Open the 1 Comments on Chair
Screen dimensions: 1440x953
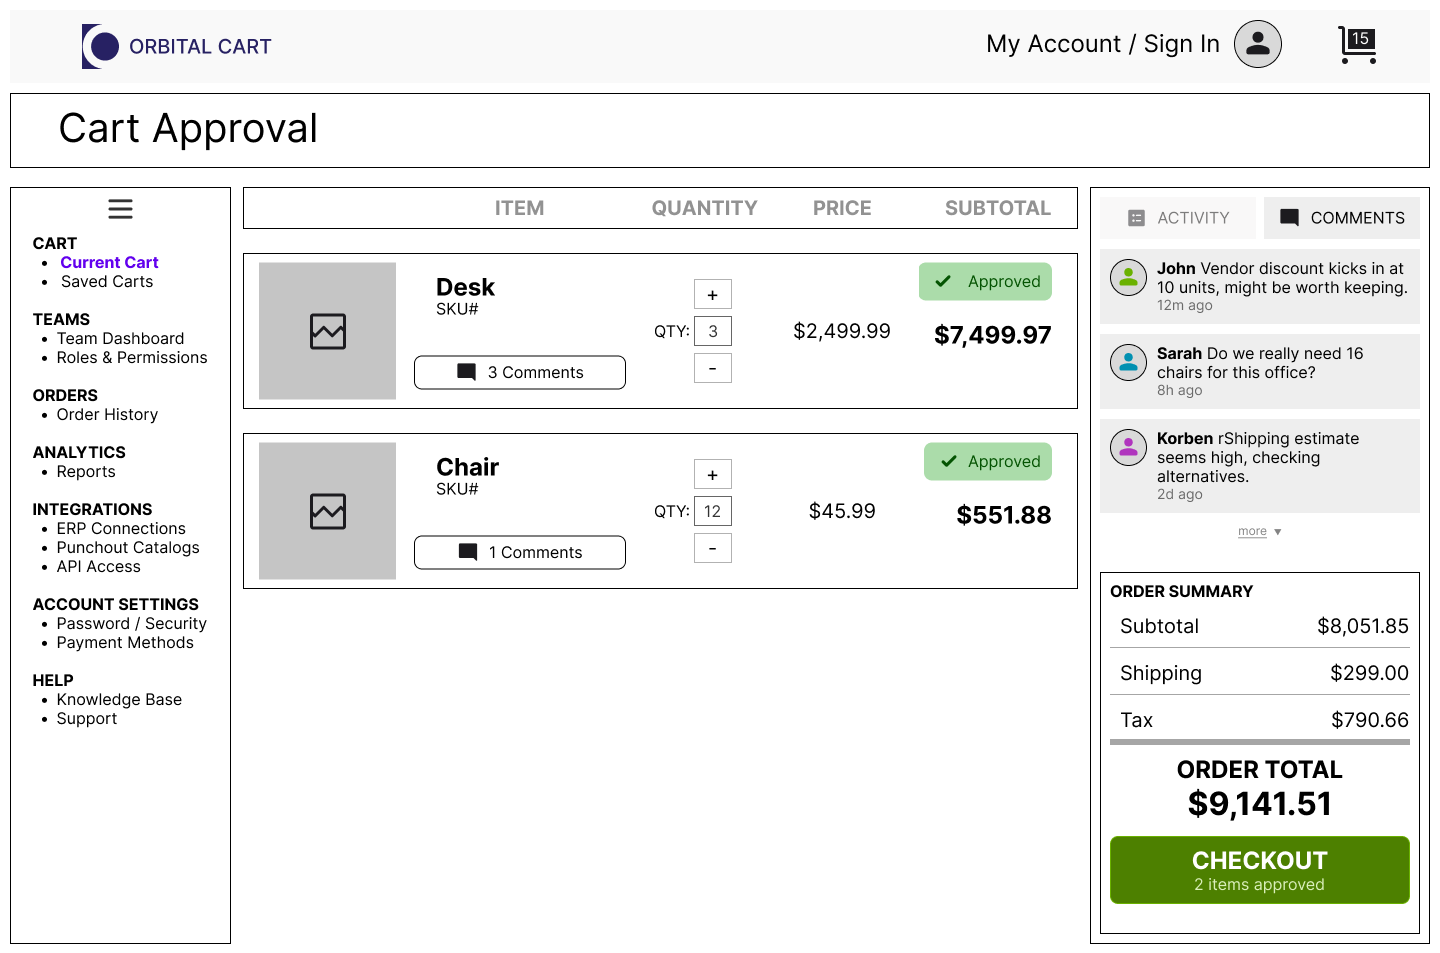[x=520, y=552]
